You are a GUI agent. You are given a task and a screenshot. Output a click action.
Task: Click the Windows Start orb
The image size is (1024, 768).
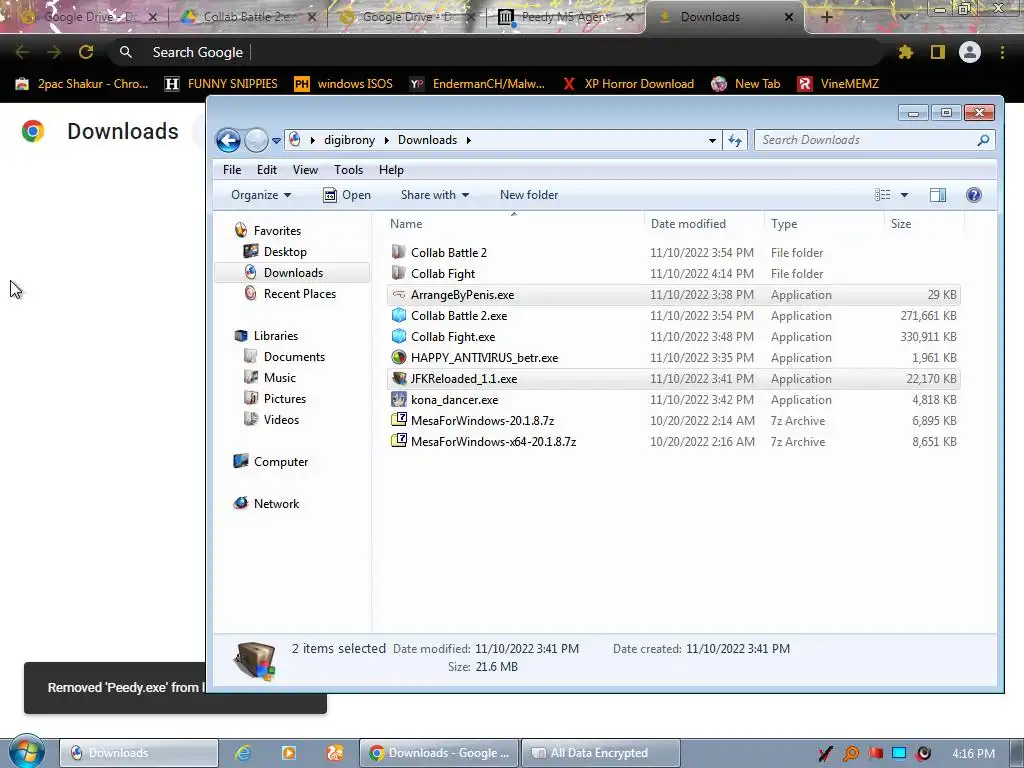pyautogui.click(x=27, y=752)
